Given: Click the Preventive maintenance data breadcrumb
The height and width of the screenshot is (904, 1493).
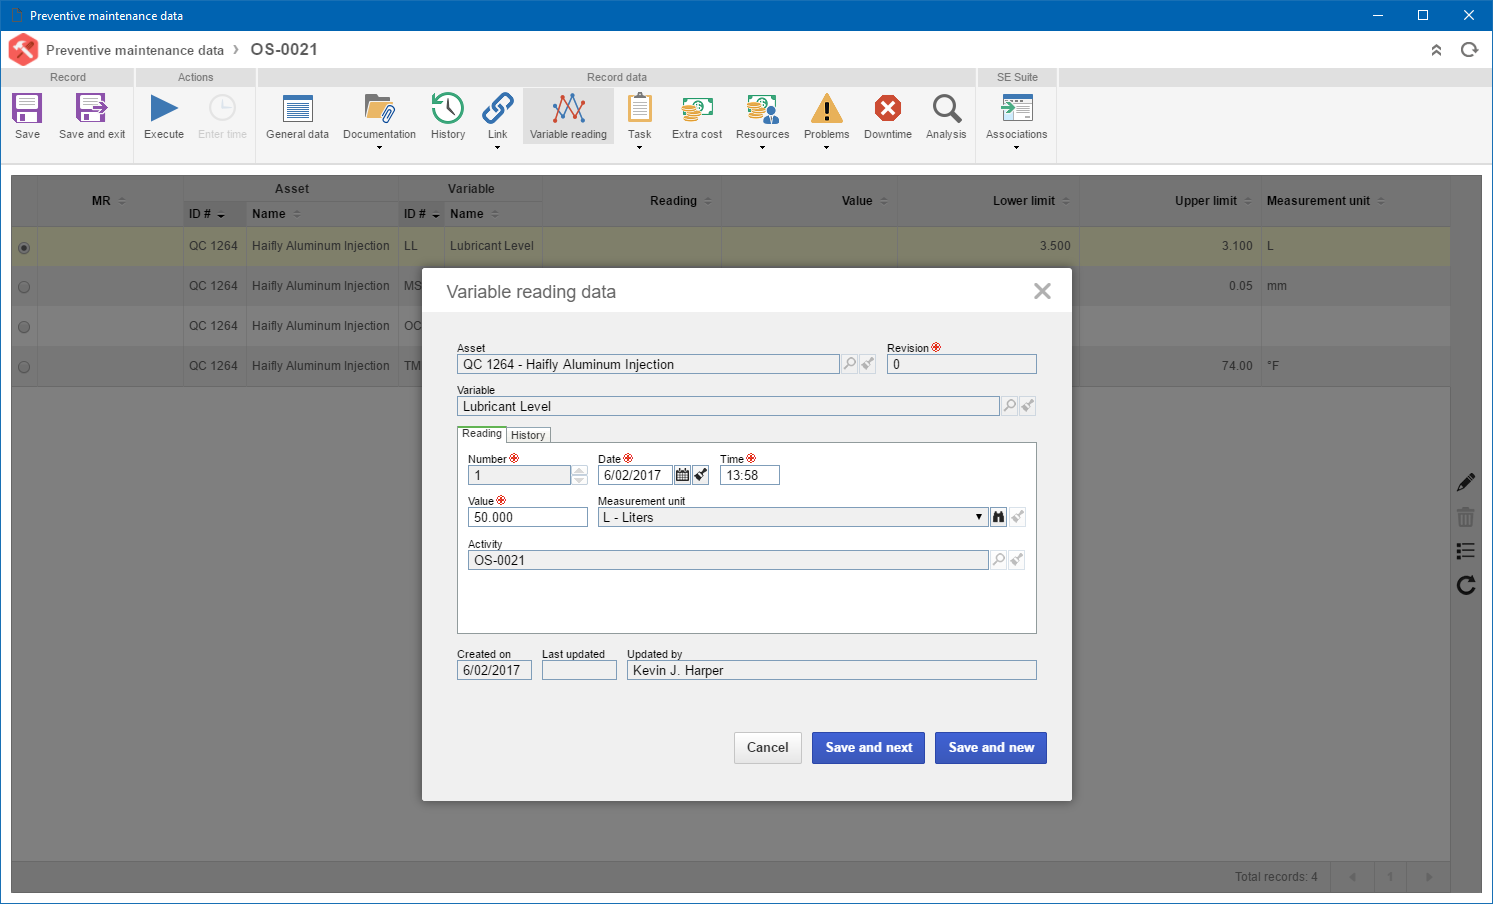Looking at the screenshot, I should click(135, 50).
